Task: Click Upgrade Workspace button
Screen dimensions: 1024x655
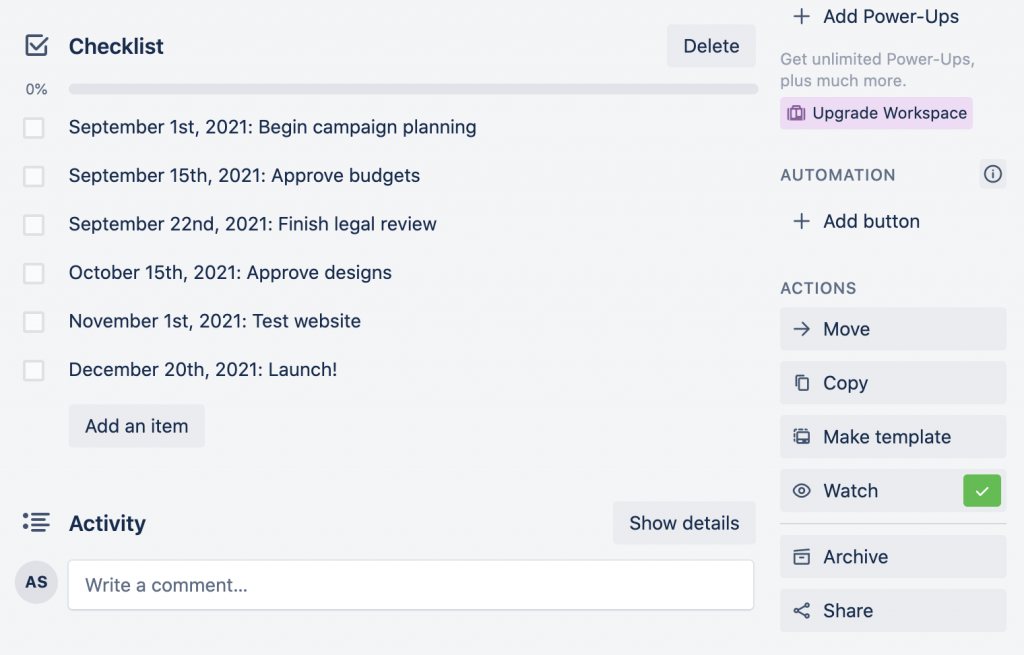Action: (x=876, y=113)
